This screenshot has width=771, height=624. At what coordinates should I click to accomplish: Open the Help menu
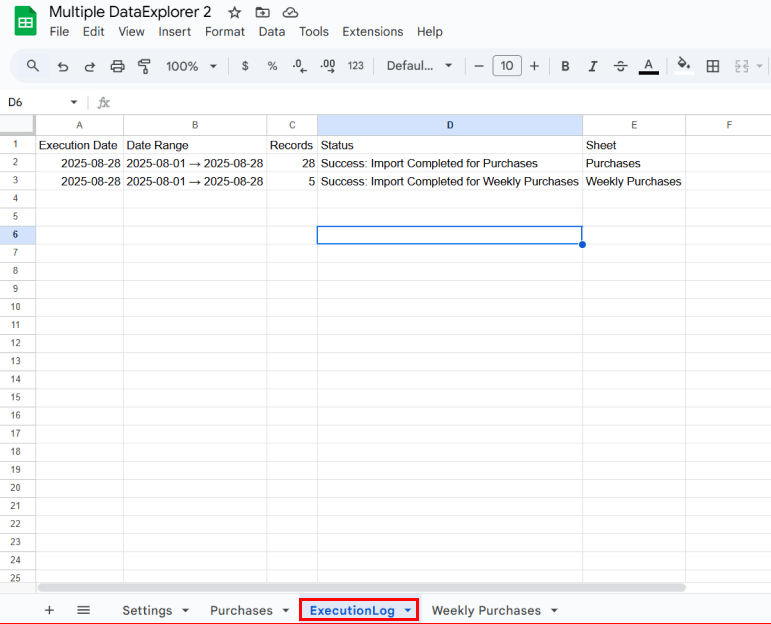[430, 31]
